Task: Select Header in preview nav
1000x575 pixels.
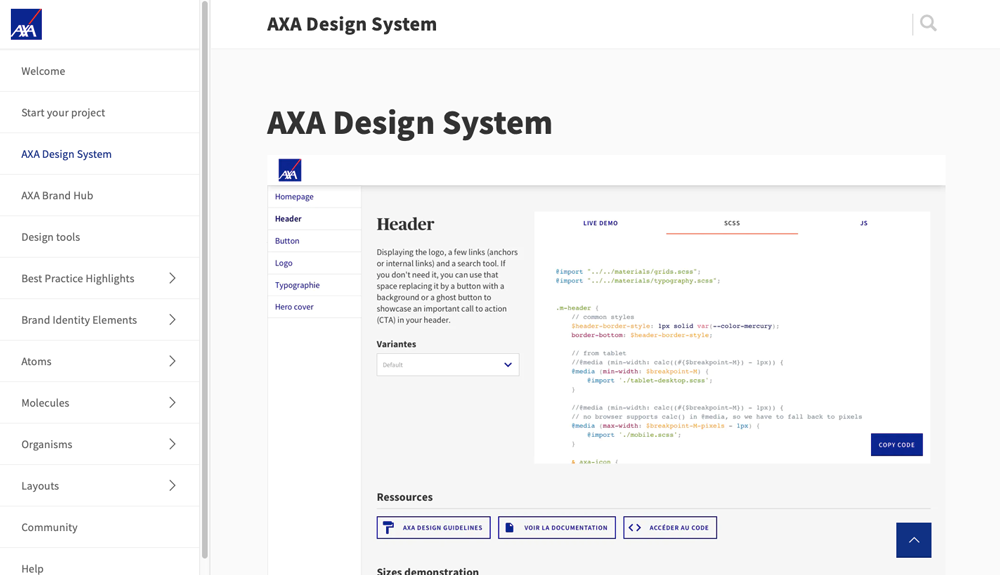Action: pyautogui.click(x=288, y=219)
